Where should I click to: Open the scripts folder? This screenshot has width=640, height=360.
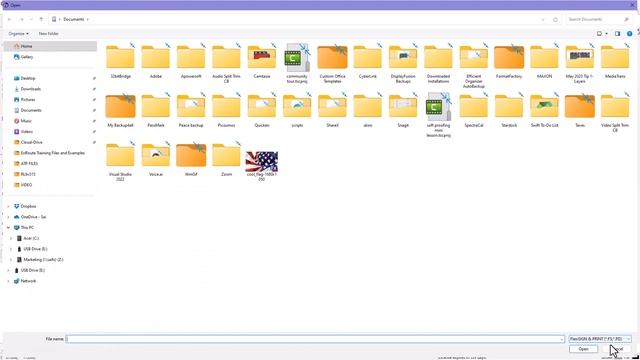(x=297, y=110)
